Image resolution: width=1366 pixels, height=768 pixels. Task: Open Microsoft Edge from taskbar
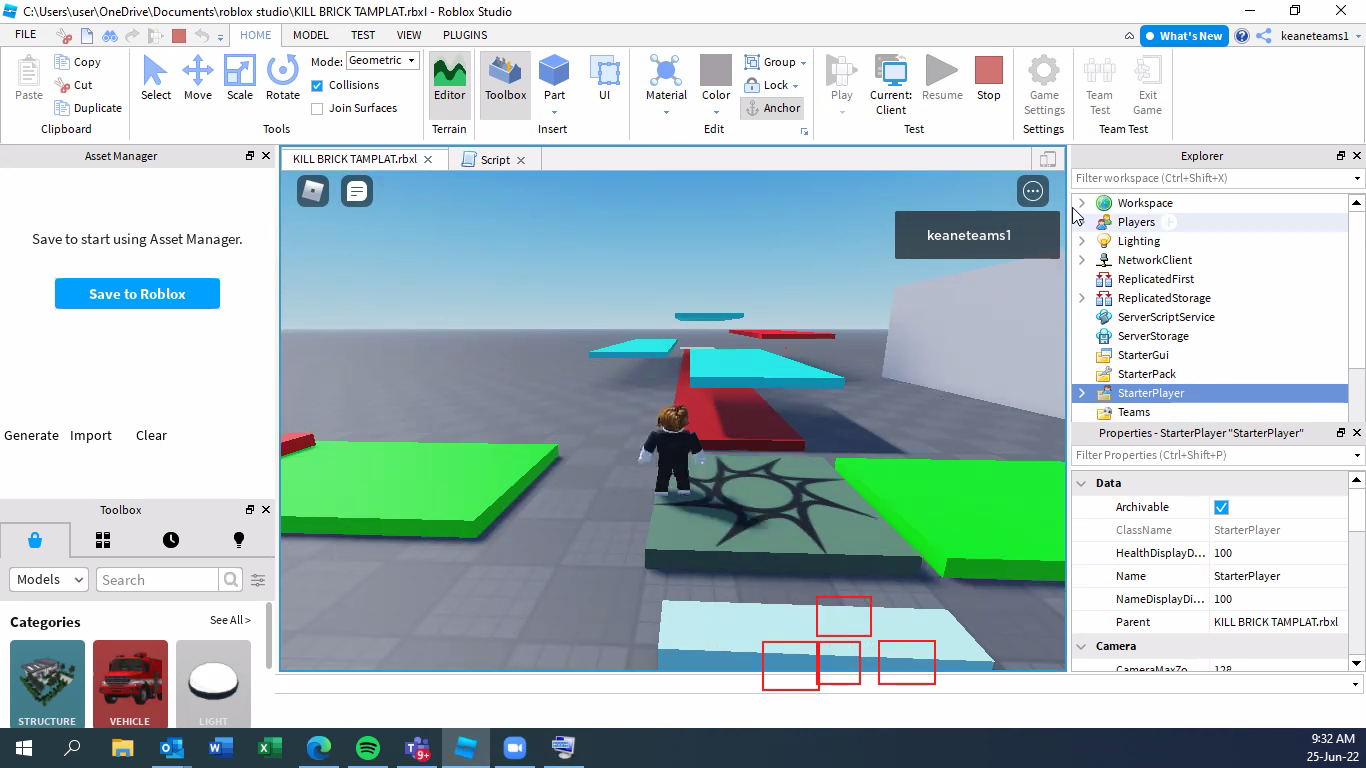[319, 748]
